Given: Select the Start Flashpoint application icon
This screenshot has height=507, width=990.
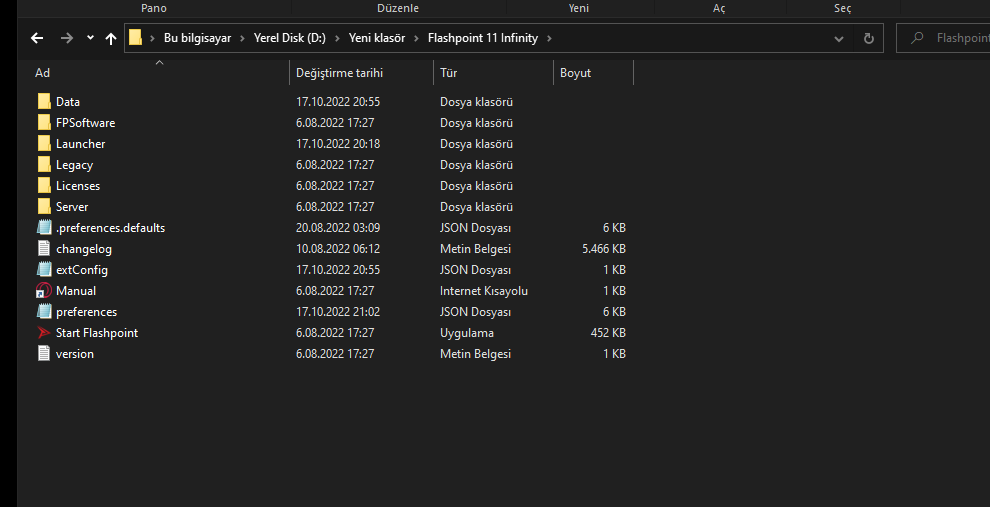Looking at the screenshot, I should (44, 333).
